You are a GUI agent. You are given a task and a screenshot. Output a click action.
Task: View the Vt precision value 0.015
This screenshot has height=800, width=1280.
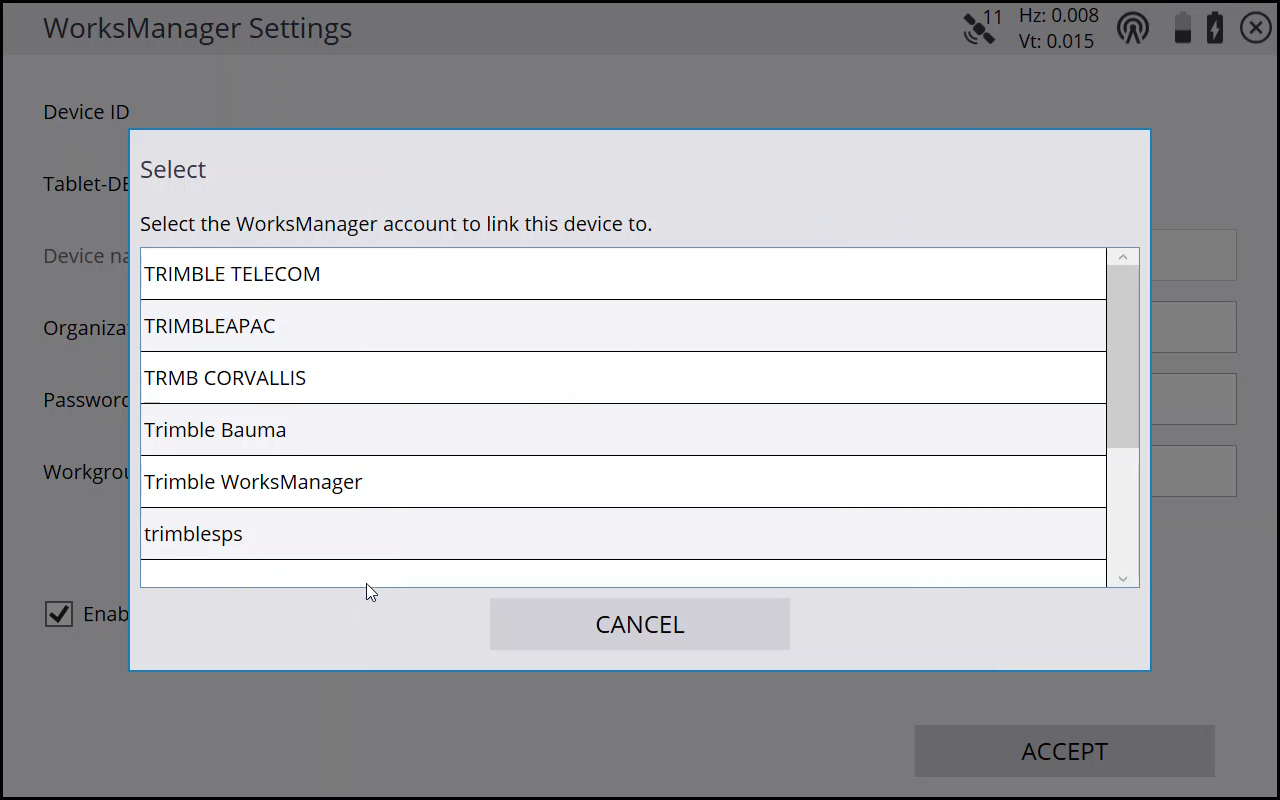tap(1056, 41)
